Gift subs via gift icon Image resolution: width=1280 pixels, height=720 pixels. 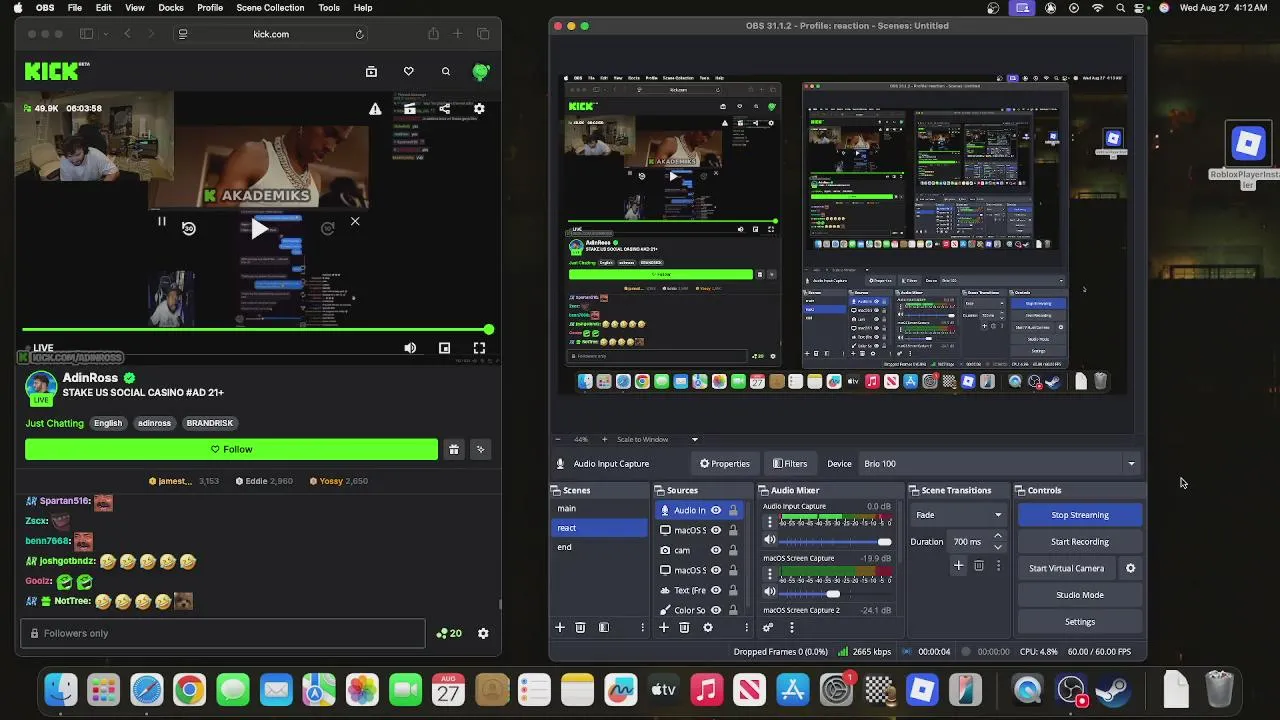tap(454, 450)
